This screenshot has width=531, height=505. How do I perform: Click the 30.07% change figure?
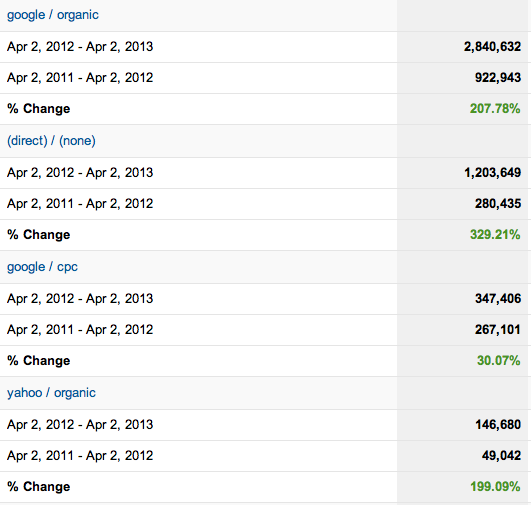click(498, 361)
